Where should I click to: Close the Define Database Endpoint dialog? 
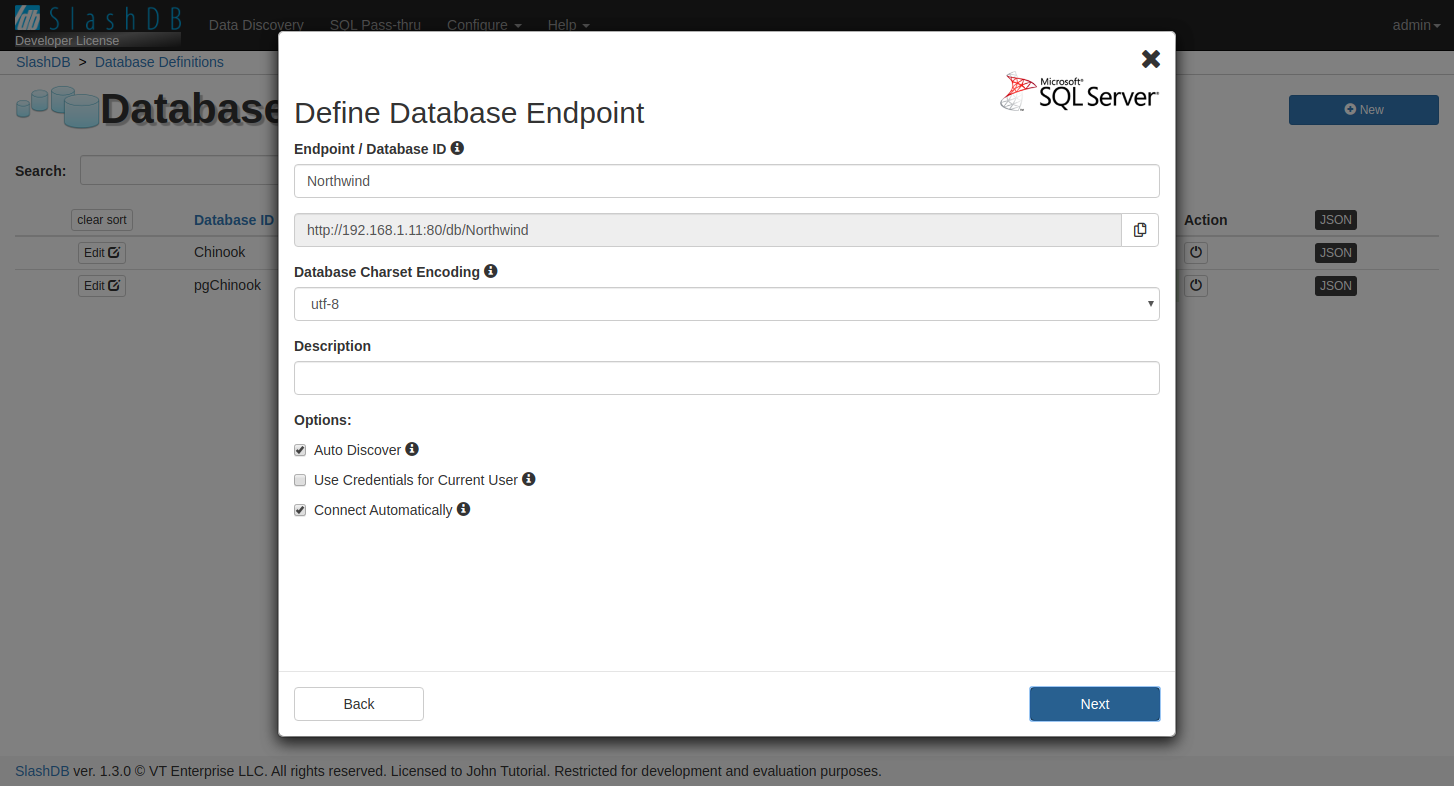[x=1151, y=59]
